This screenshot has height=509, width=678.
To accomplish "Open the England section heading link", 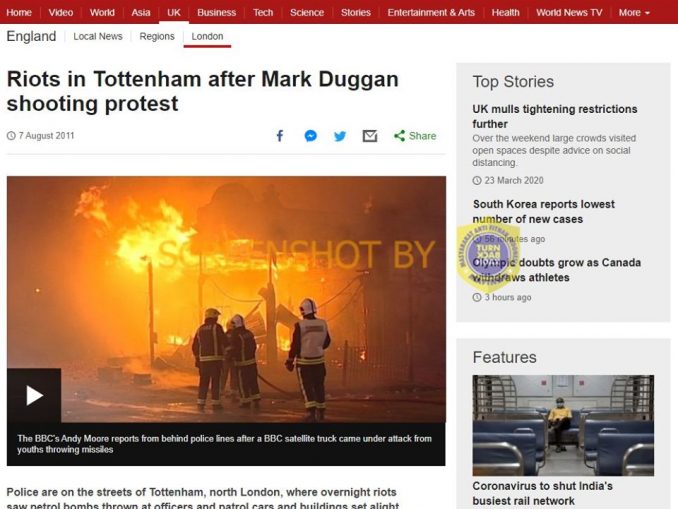I will pyautogui.click(x=31, y=36).
